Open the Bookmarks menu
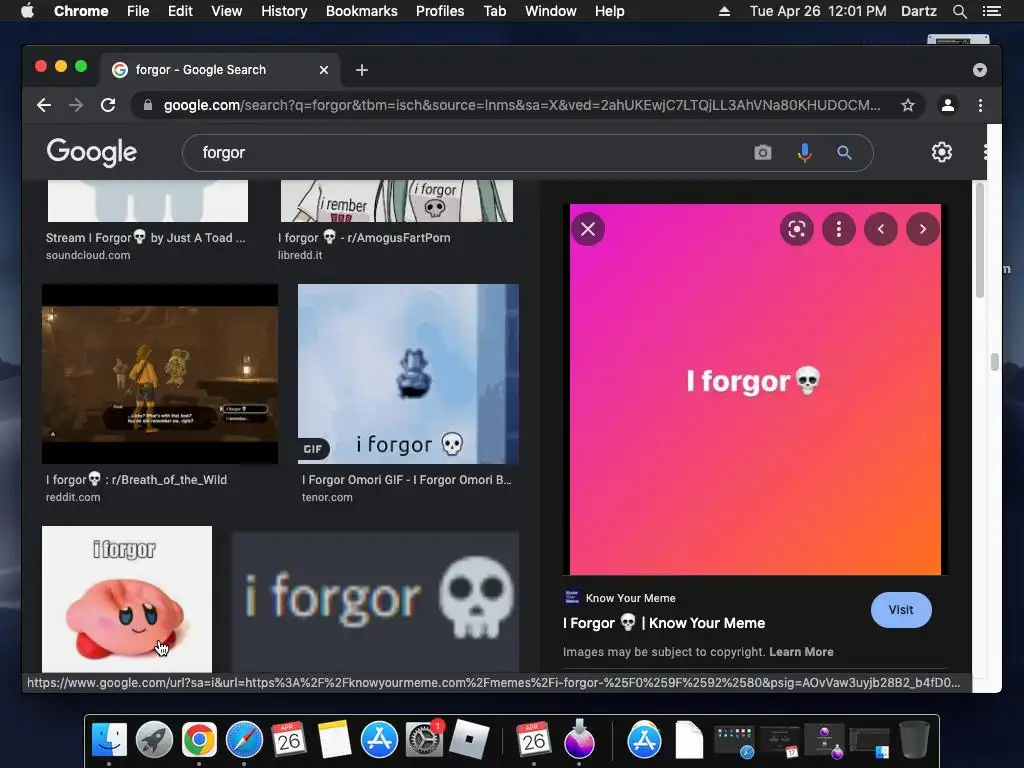This screenshot has width=1024, height=768. click(x=362, y=11)
